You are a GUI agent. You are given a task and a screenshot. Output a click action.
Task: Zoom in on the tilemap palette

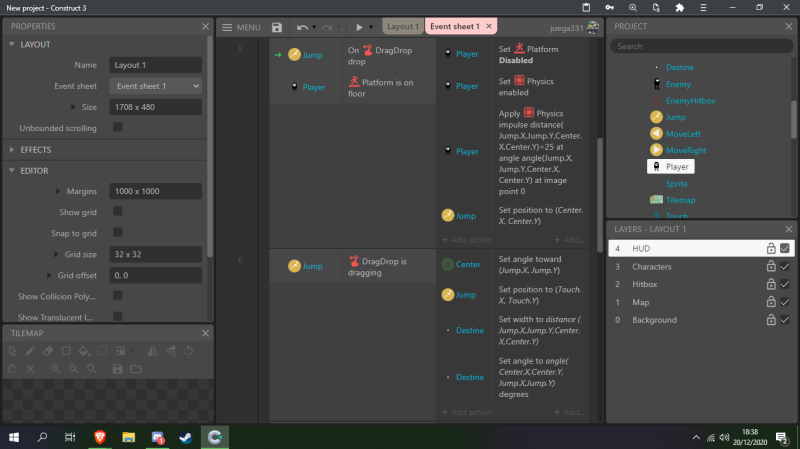[56, 369]
